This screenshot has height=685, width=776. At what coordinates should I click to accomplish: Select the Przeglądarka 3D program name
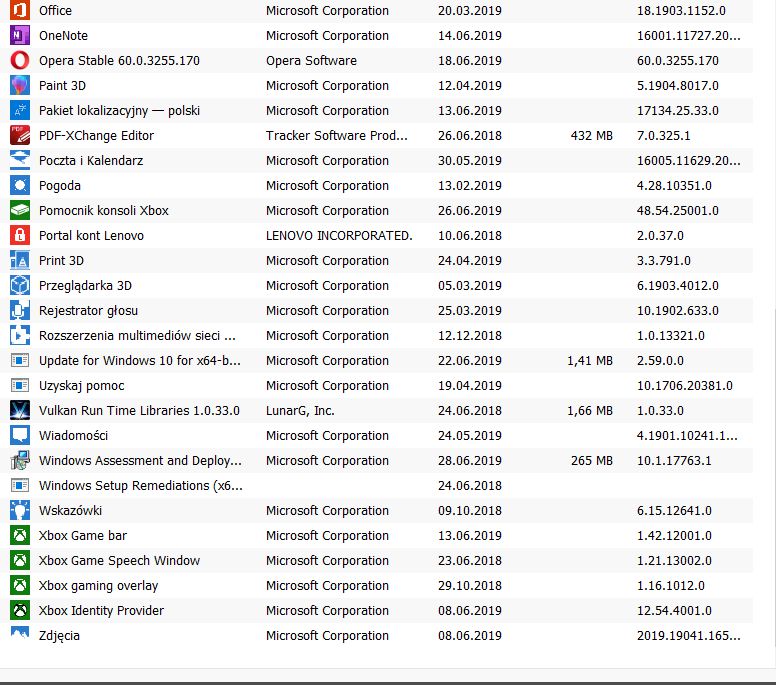pyautogui.click(x=86, y=286)
